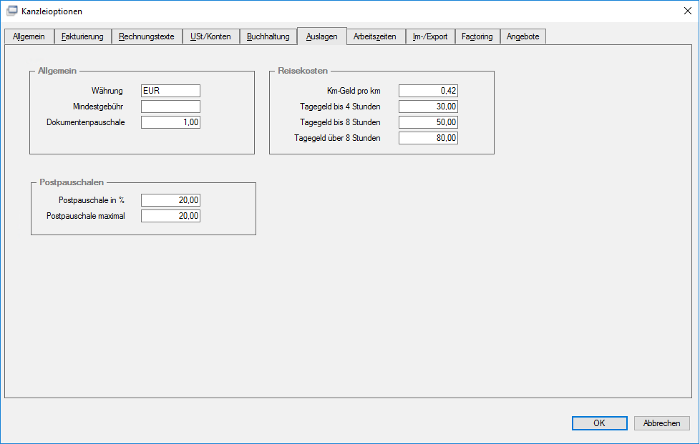Select the Postpauschale maximal field

(x=171, y=216)
